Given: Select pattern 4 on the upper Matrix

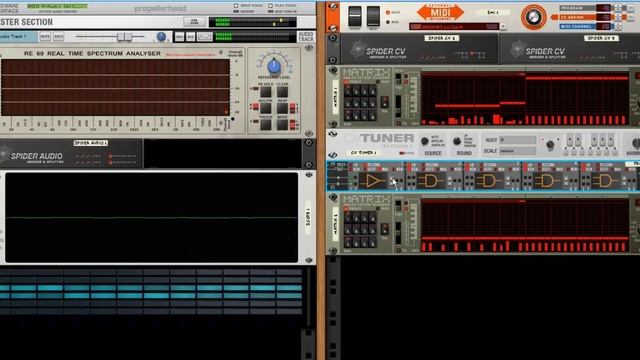Looking at the screenshot, I should tap(373, 90).
